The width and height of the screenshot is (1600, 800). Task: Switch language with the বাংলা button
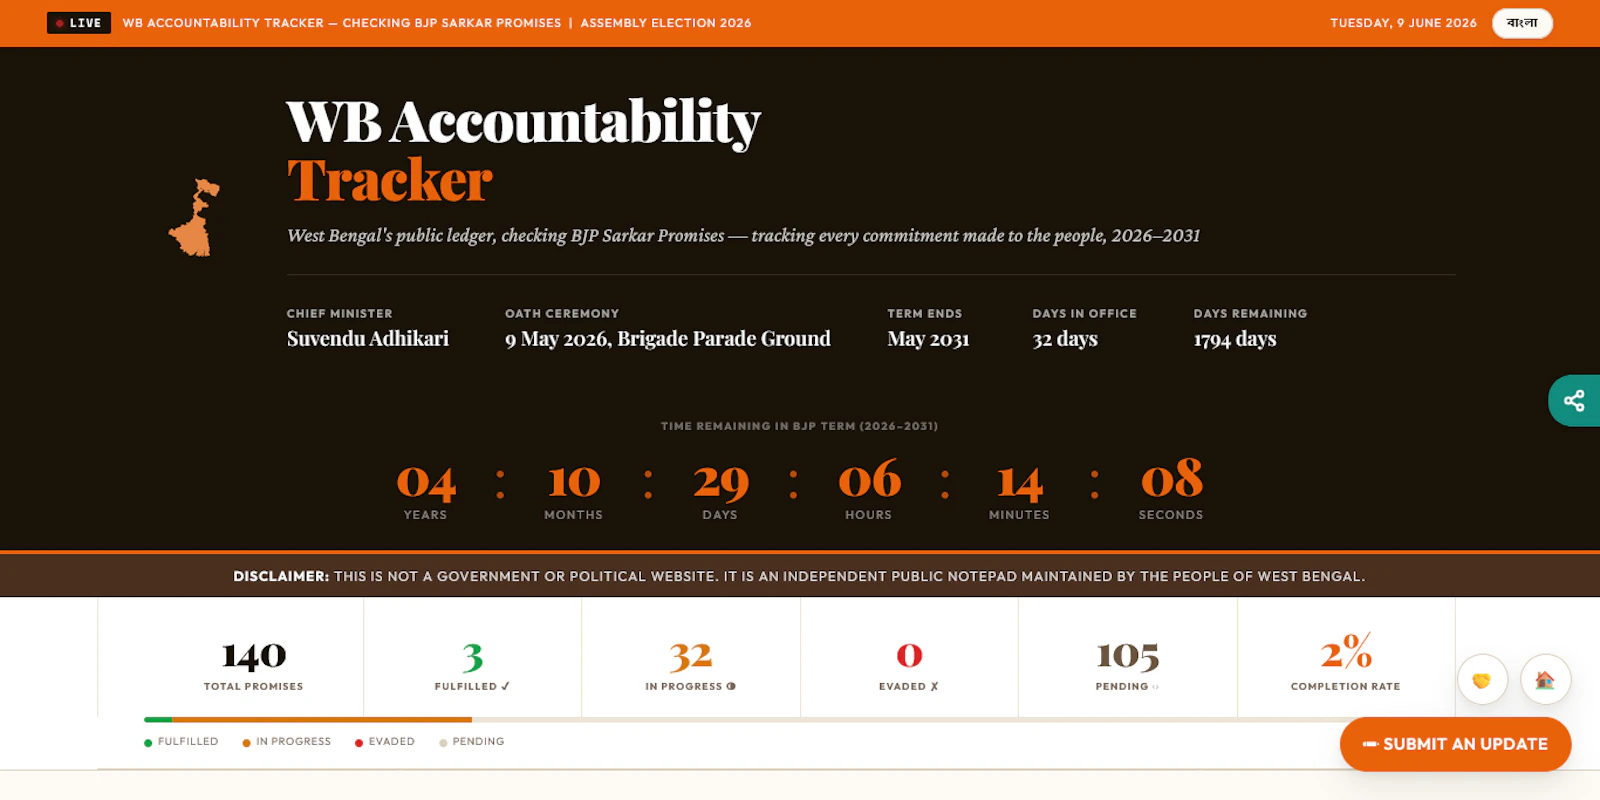pyautogui.click(x=1522, y=23)
